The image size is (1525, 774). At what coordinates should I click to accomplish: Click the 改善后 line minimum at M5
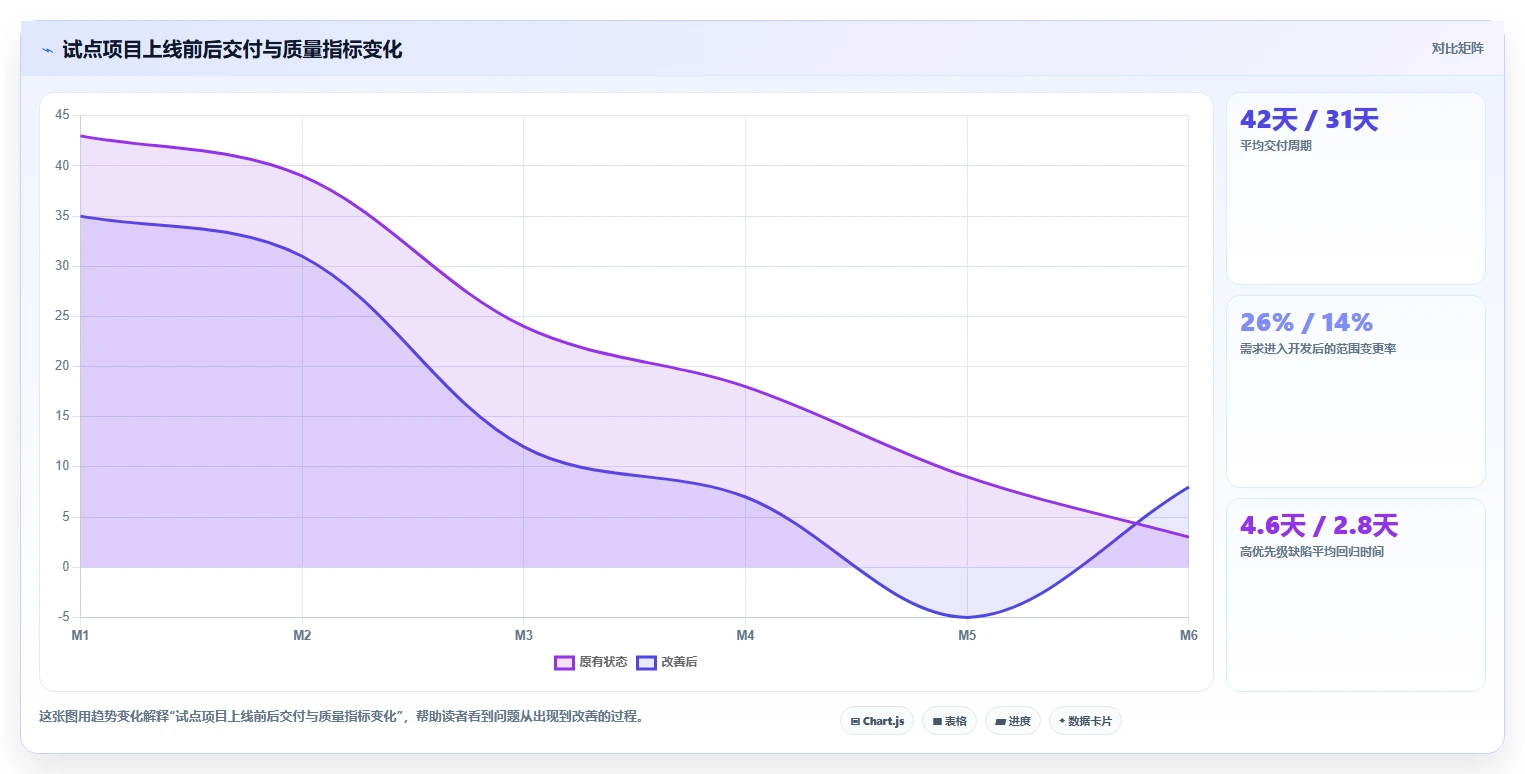pyautogui.click(x=967, y=617)
